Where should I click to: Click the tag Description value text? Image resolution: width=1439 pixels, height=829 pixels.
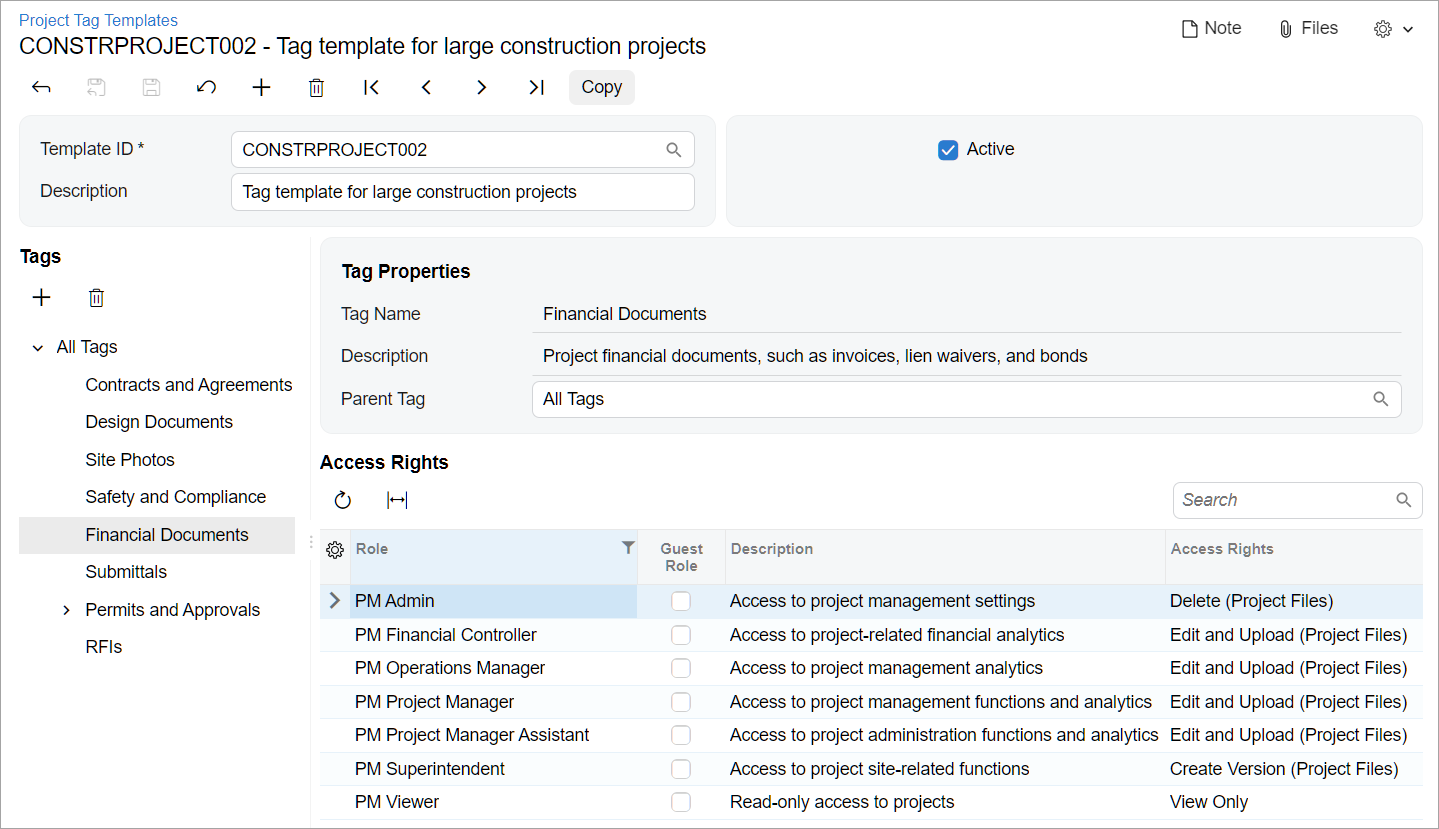815,356
